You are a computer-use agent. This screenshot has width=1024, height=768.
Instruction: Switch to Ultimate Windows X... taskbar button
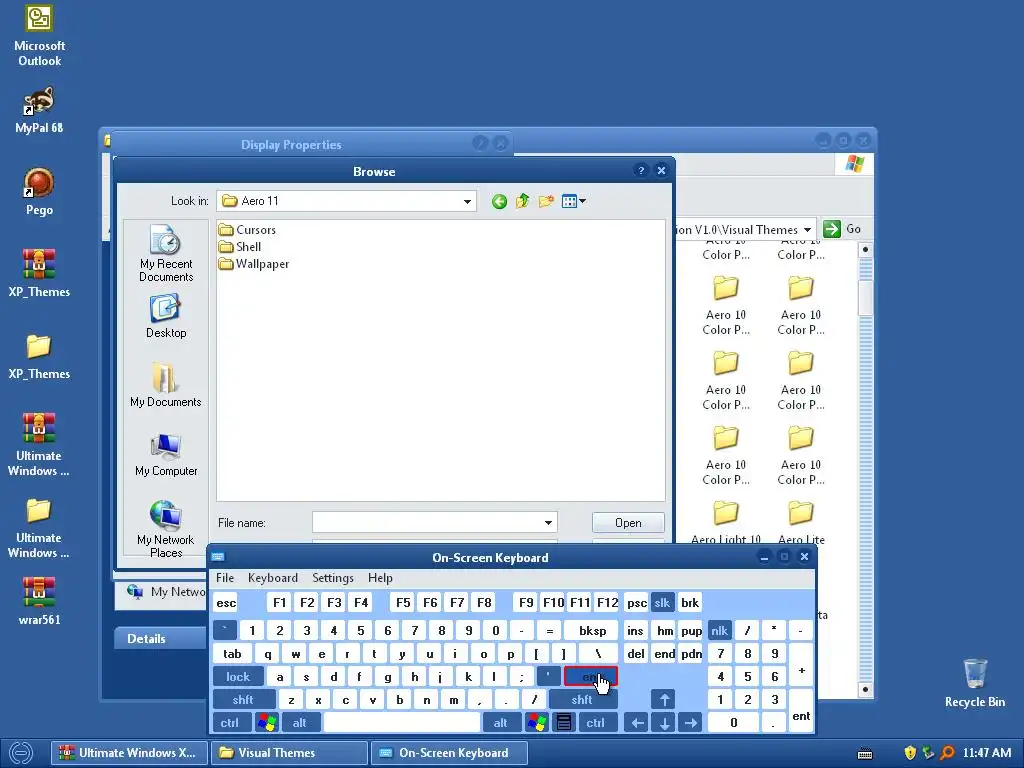pos(129,753)
